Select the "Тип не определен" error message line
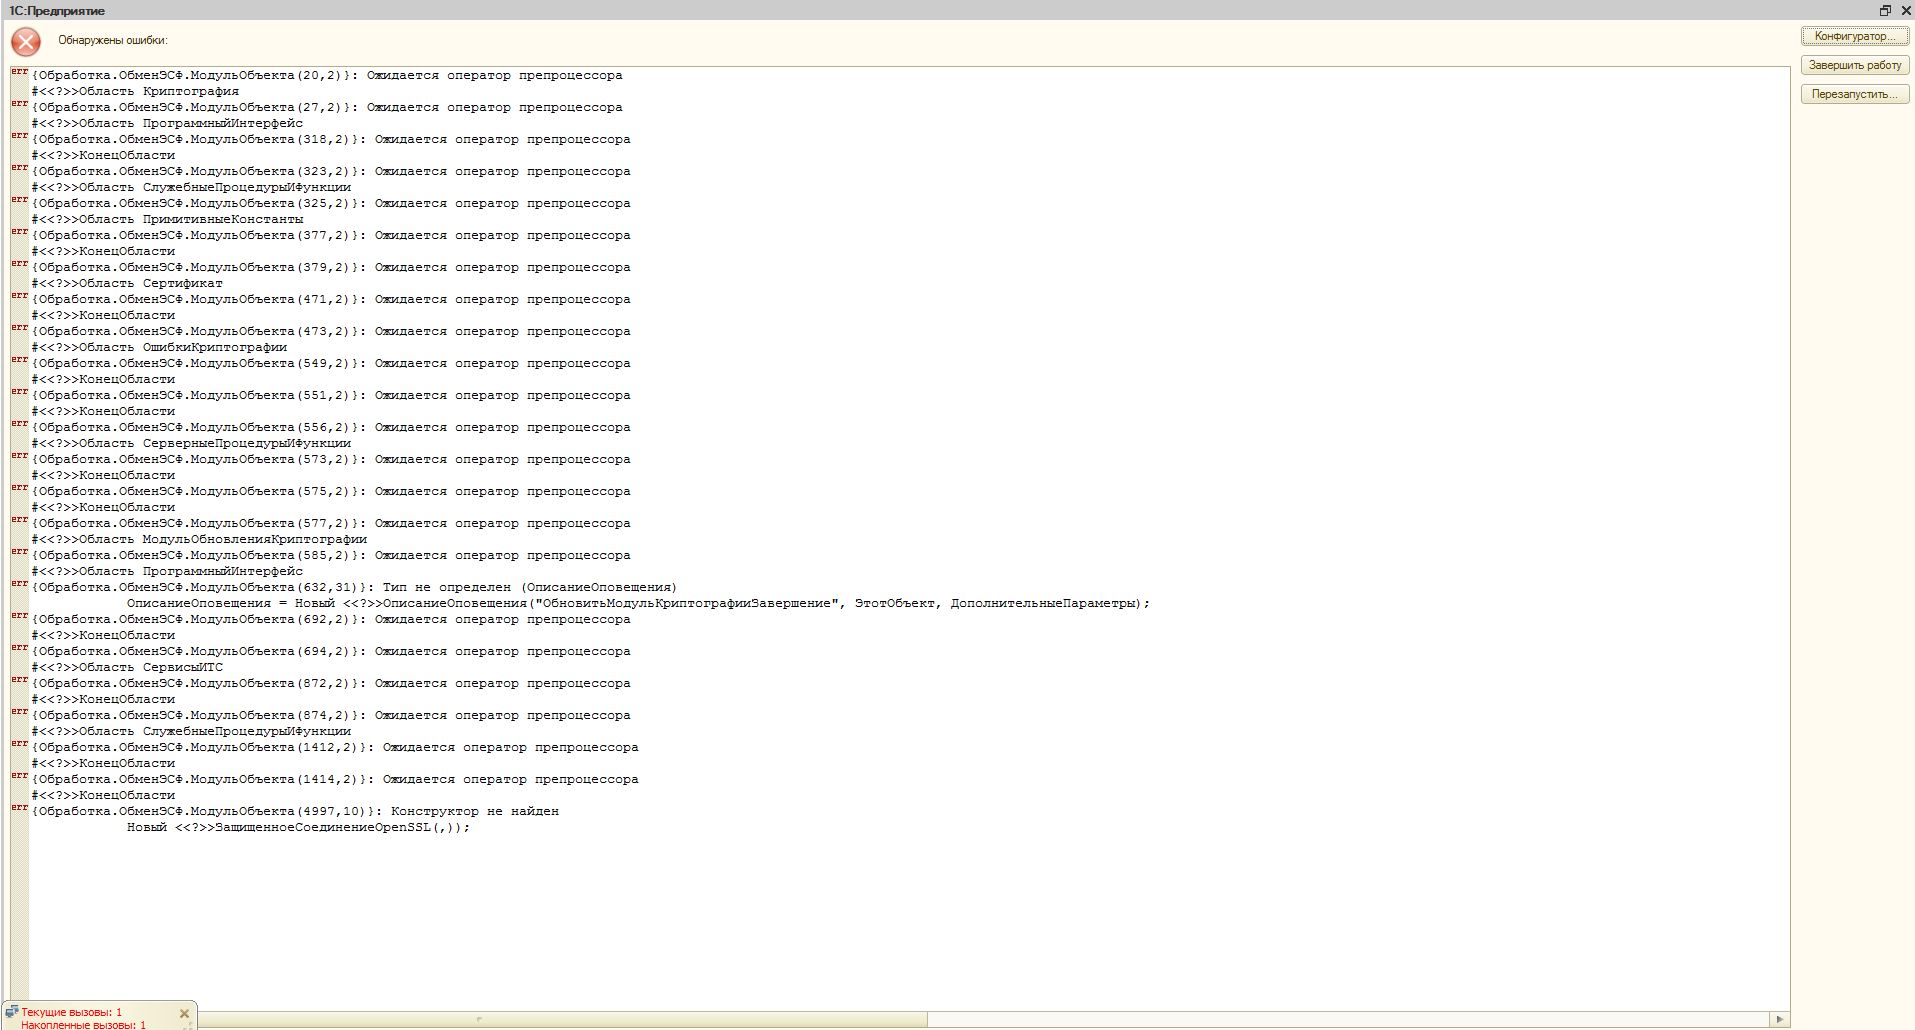 pyautogui.click(x=355, y=587)
